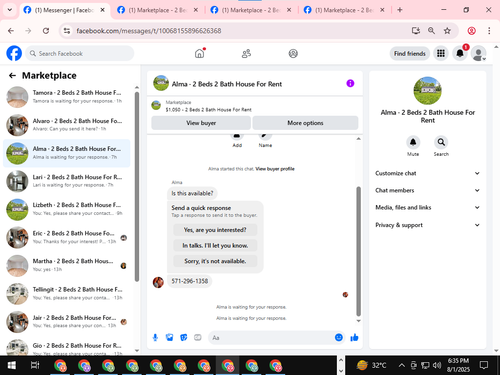This screenshot has width=500, height=375.
Task: Open Chrome zoom magnifier icon
Action: click(x=431, y=31)
